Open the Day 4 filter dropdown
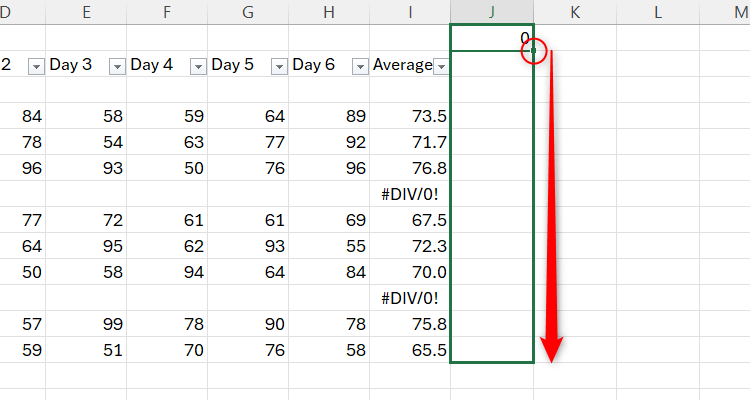Viewport: 750px width, 400px height. (197, 65)
